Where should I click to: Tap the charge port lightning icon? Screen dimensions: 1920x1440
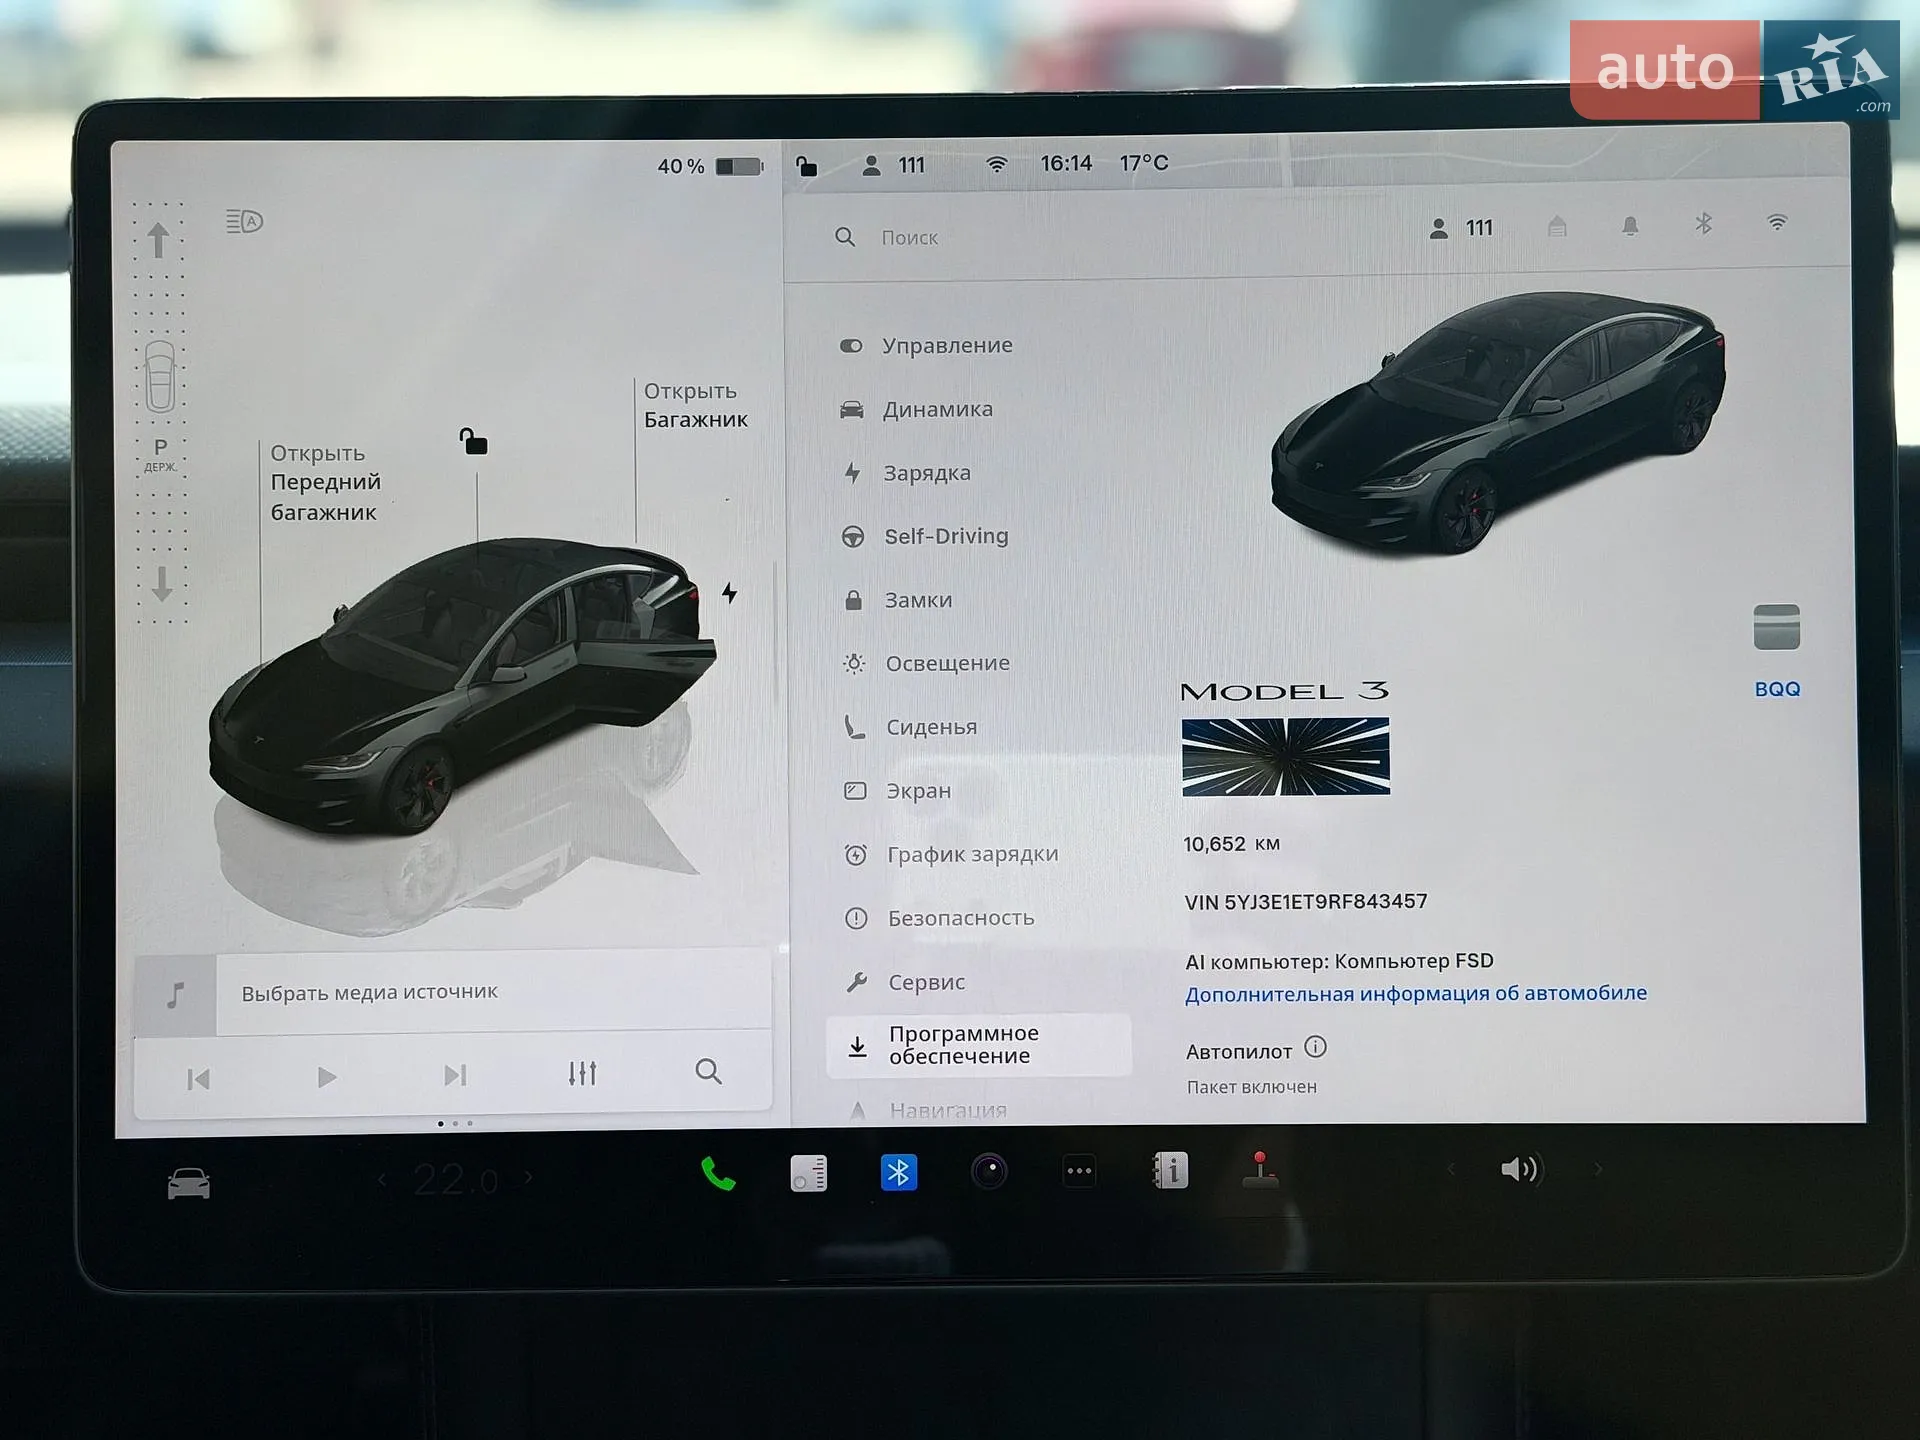pyautogui.click(x=730, y=593)
